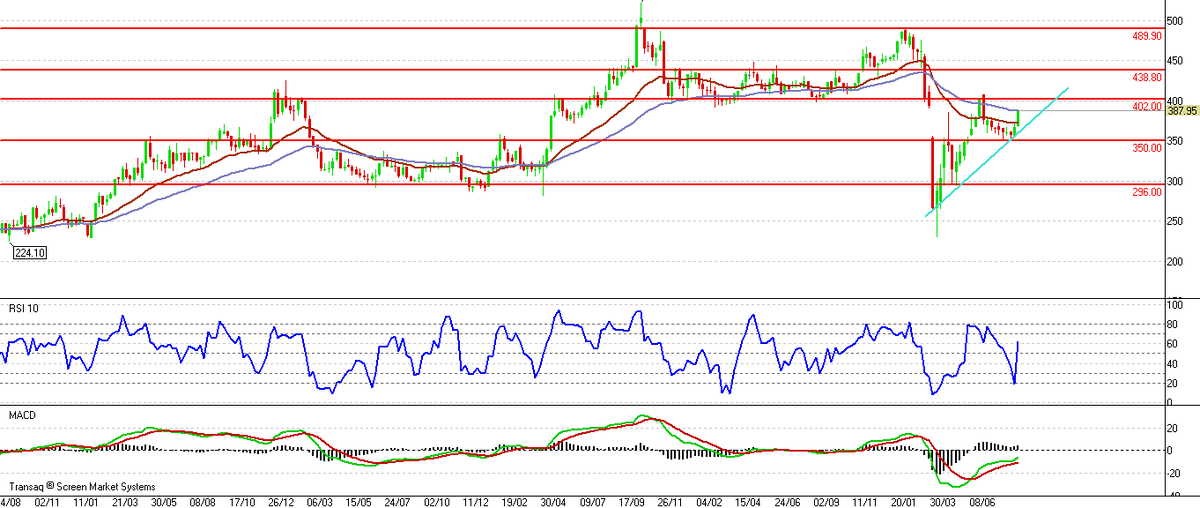Image resolution: width=1200 pixels, height=508 pixels.
Task: Click the 80 value on RSI scale
Action: [1174, 324]
